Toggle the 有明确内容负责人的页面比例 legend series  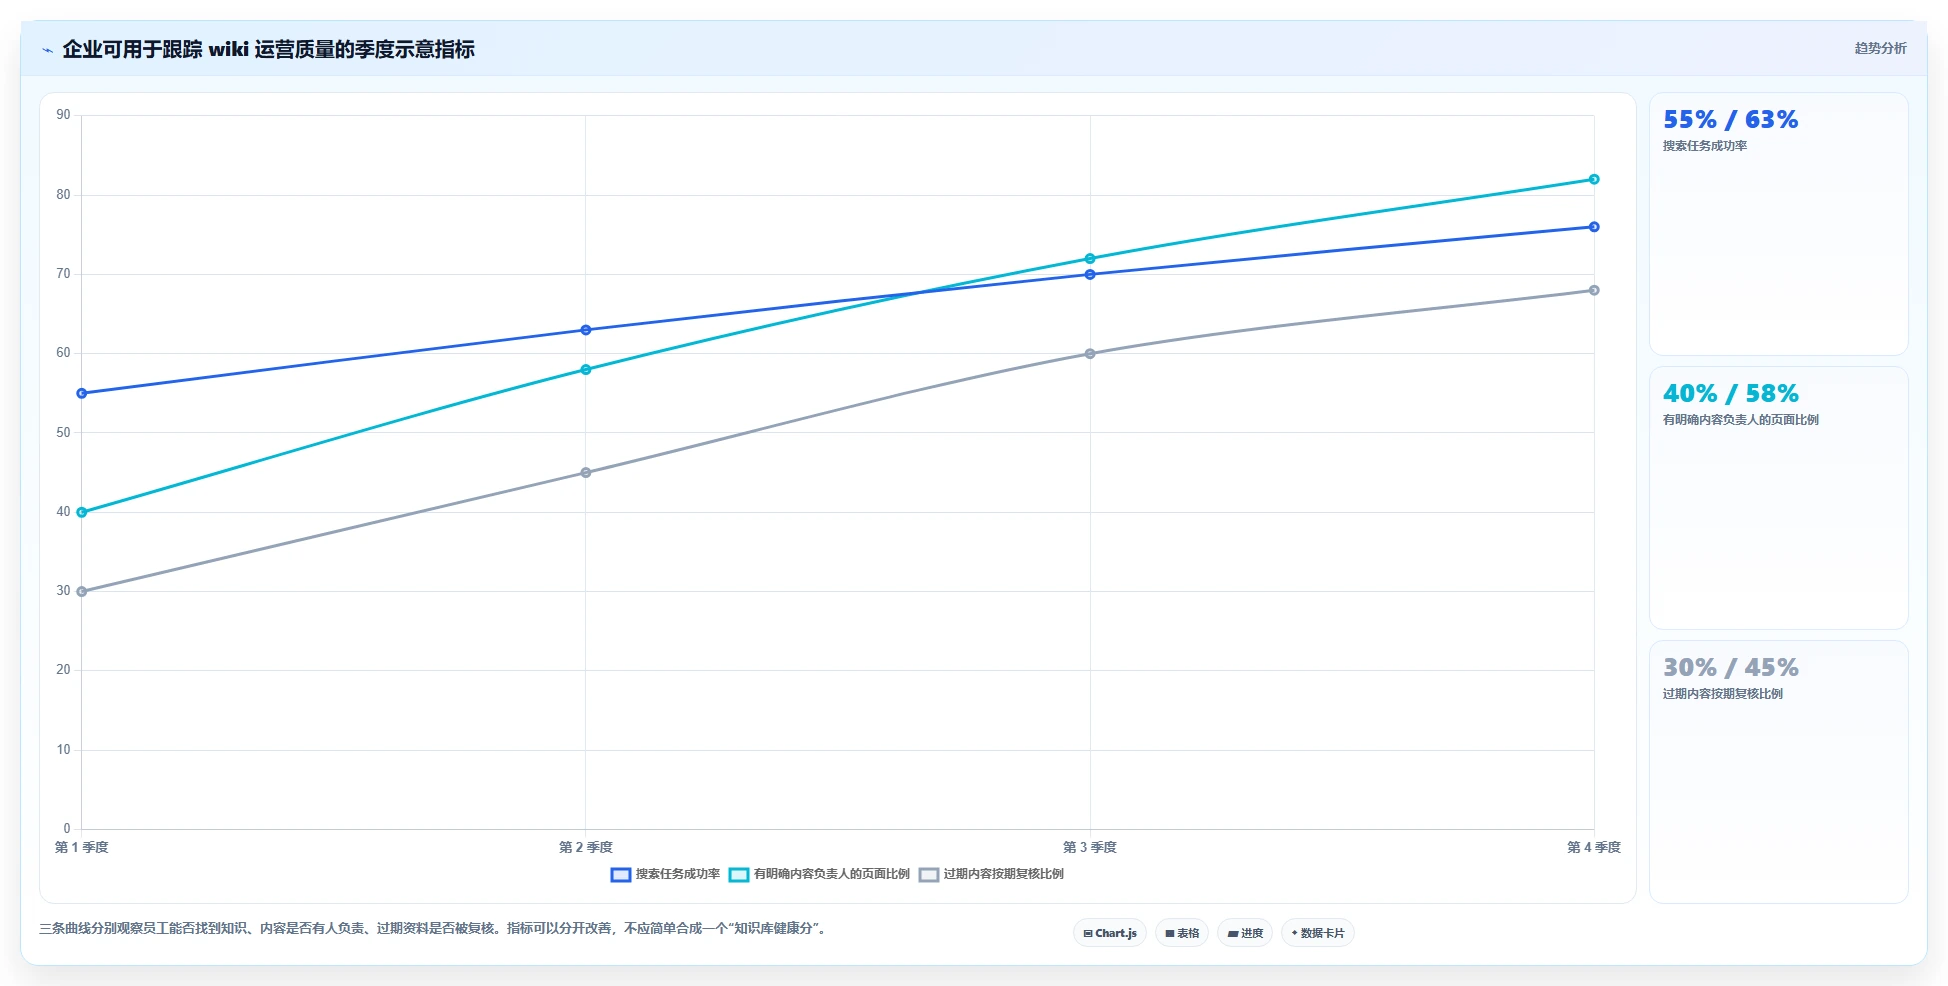819,874
